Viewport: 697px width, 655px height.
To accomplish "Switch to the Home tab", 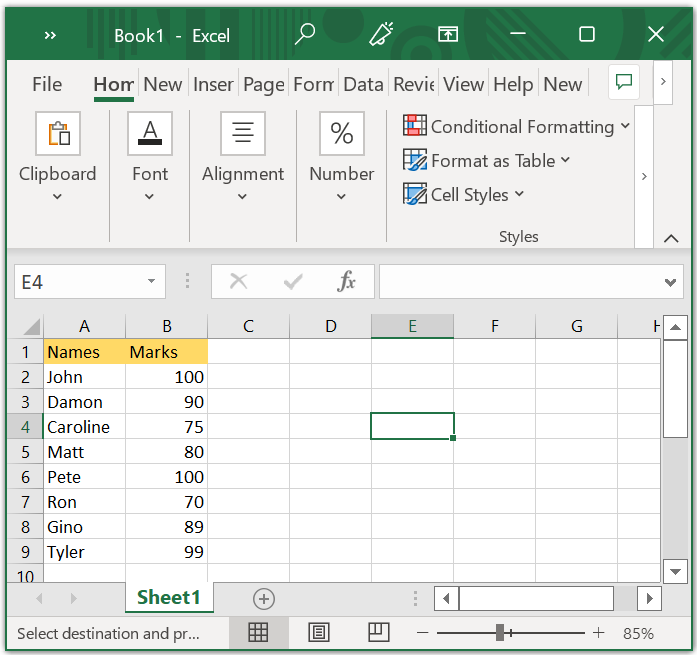I will point(114,84).
